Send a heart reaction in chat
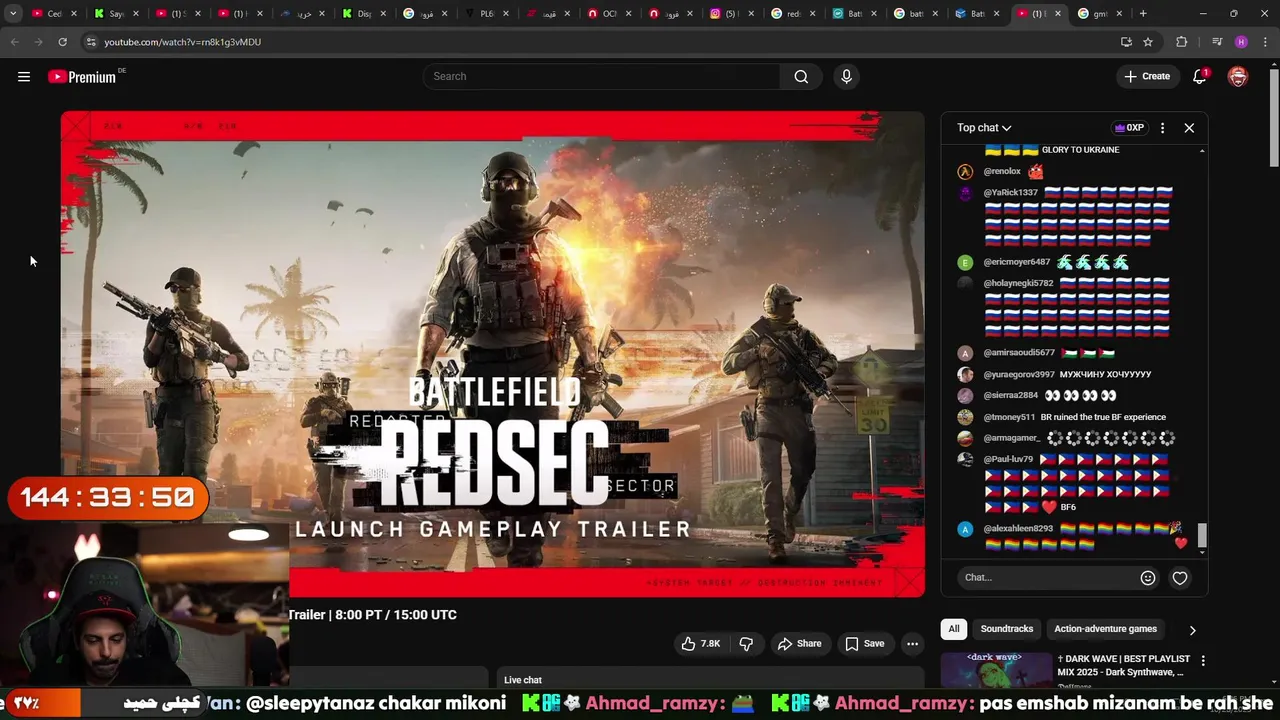 [x=1180, y=578]
